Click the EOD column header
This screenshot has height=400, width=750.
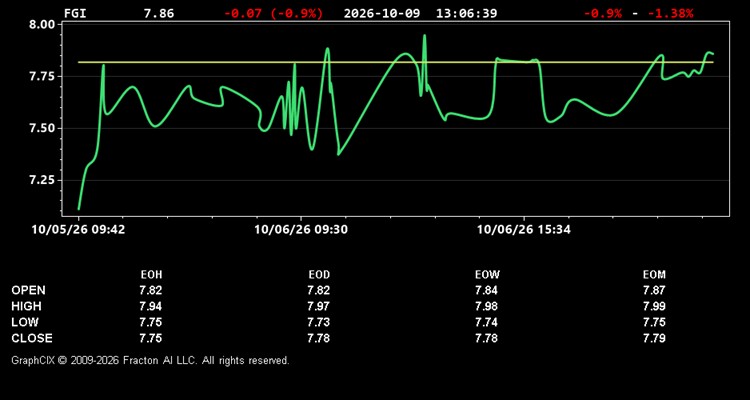pyautogui.click(x=319, y=275)
